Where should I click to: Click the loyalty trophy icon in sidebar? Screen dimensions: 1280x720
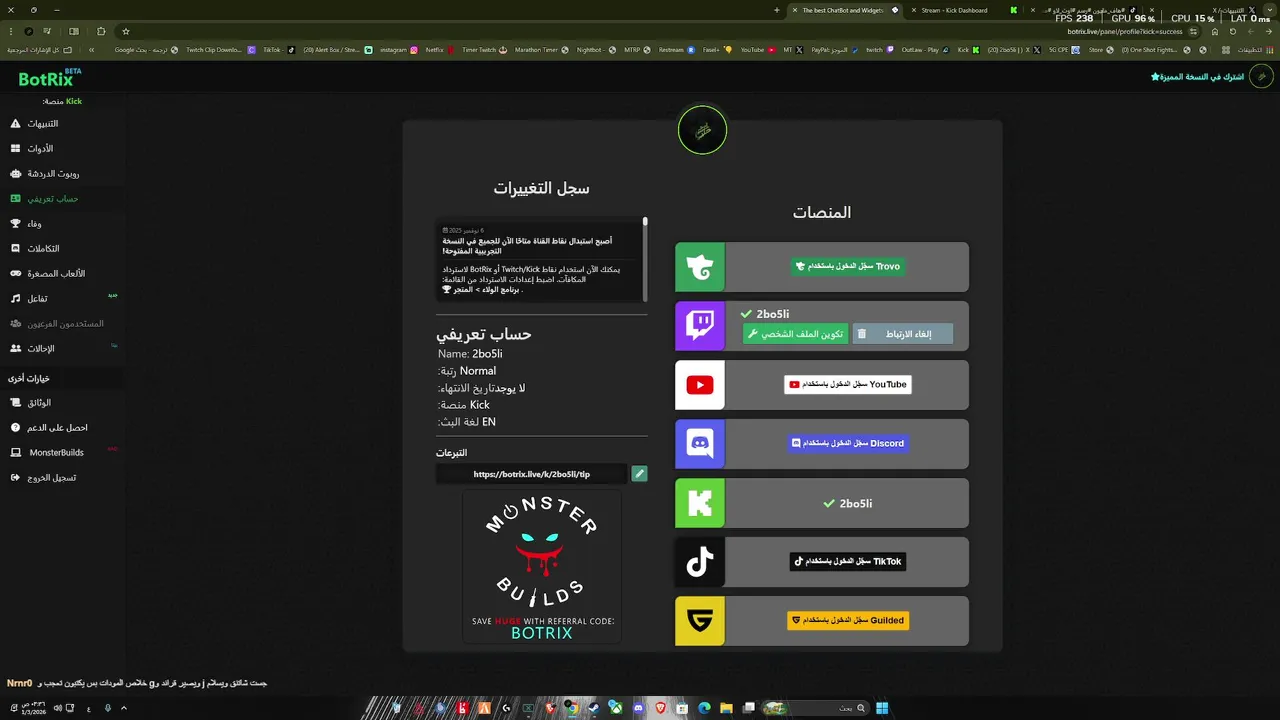point(15,224)
